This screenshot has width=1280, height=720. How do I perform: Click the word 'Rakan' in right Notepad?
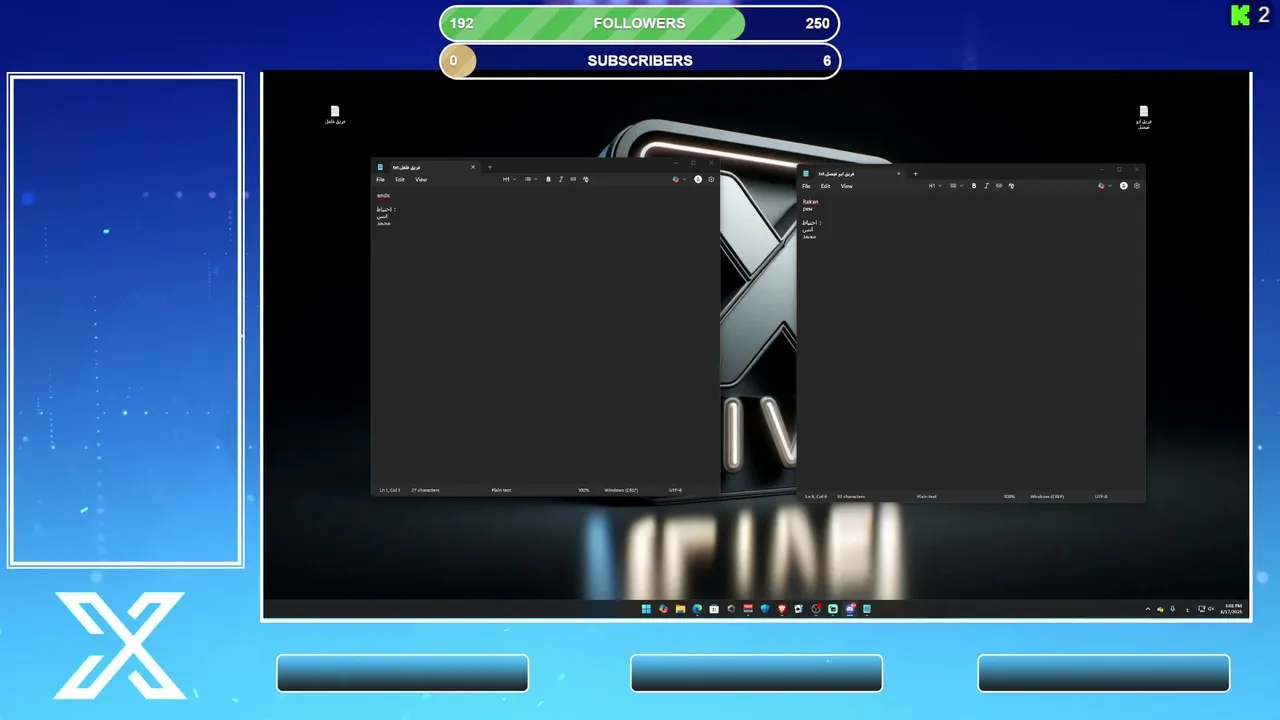(810, 201)
